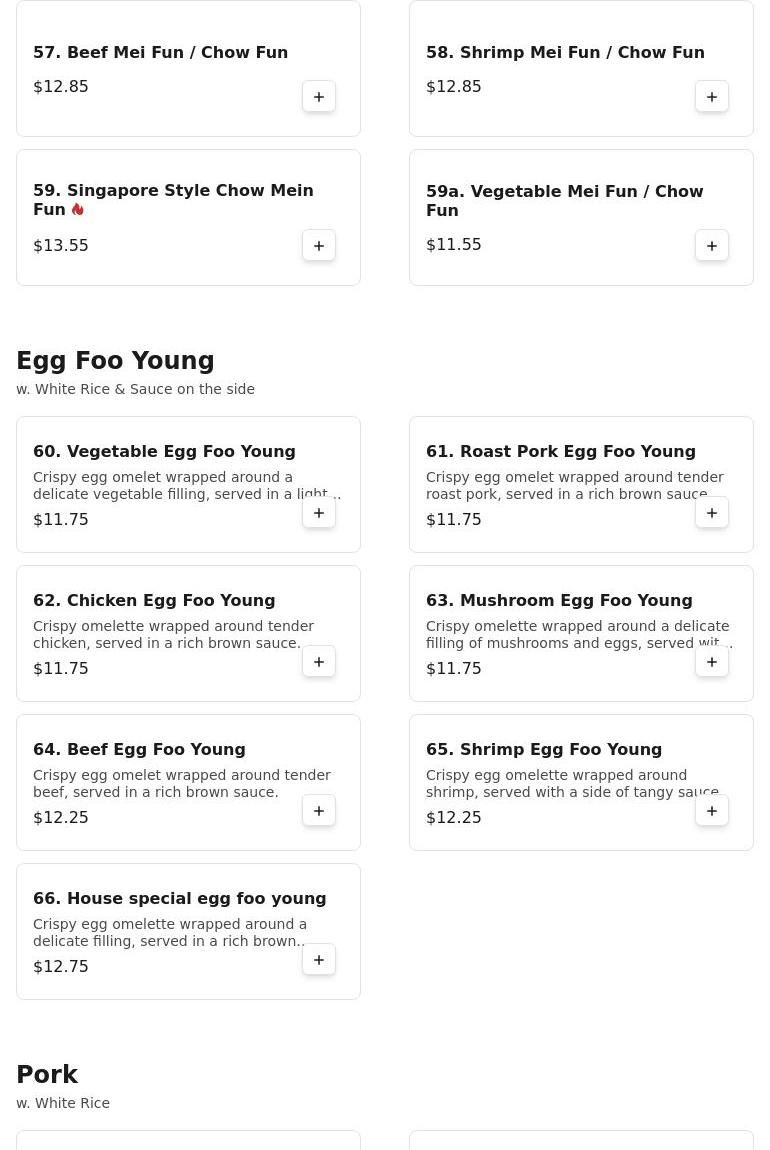Viewport: 770px width, 1150px height.
Task: Add Mushroom Egg Foo Young with plus icon
Action: [711, 662]
